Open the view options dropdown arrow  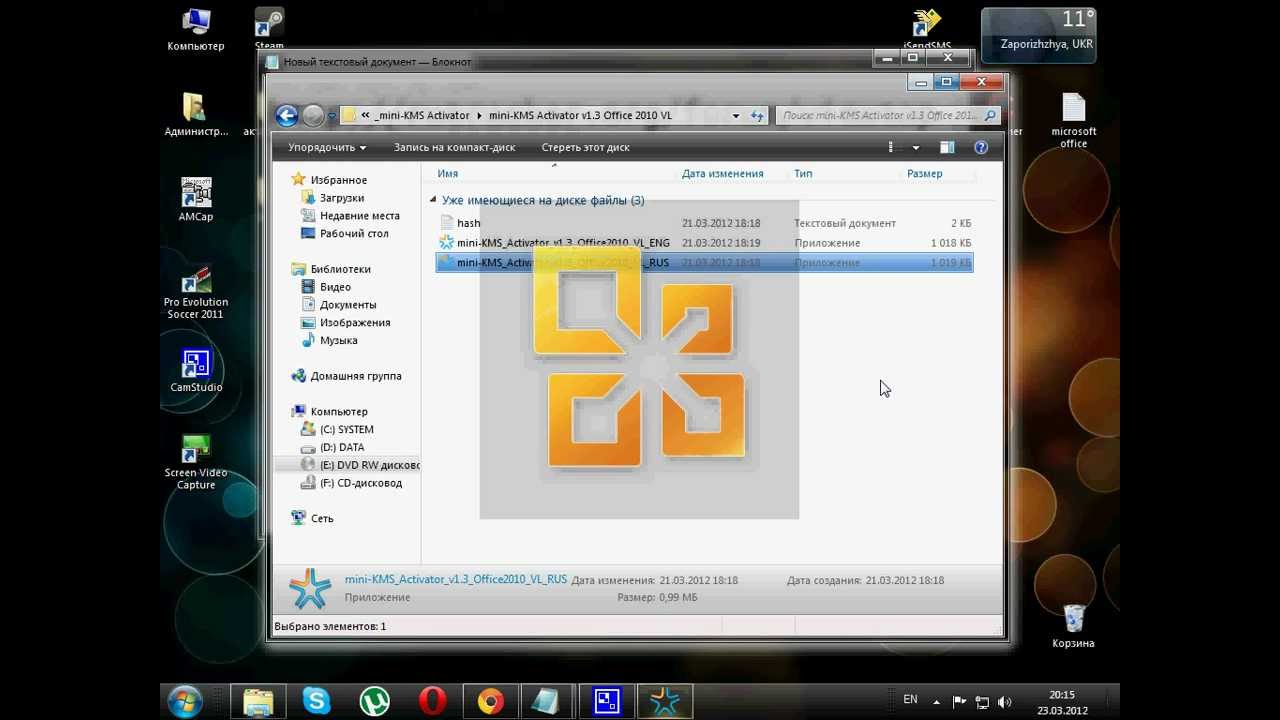point(916,147)
